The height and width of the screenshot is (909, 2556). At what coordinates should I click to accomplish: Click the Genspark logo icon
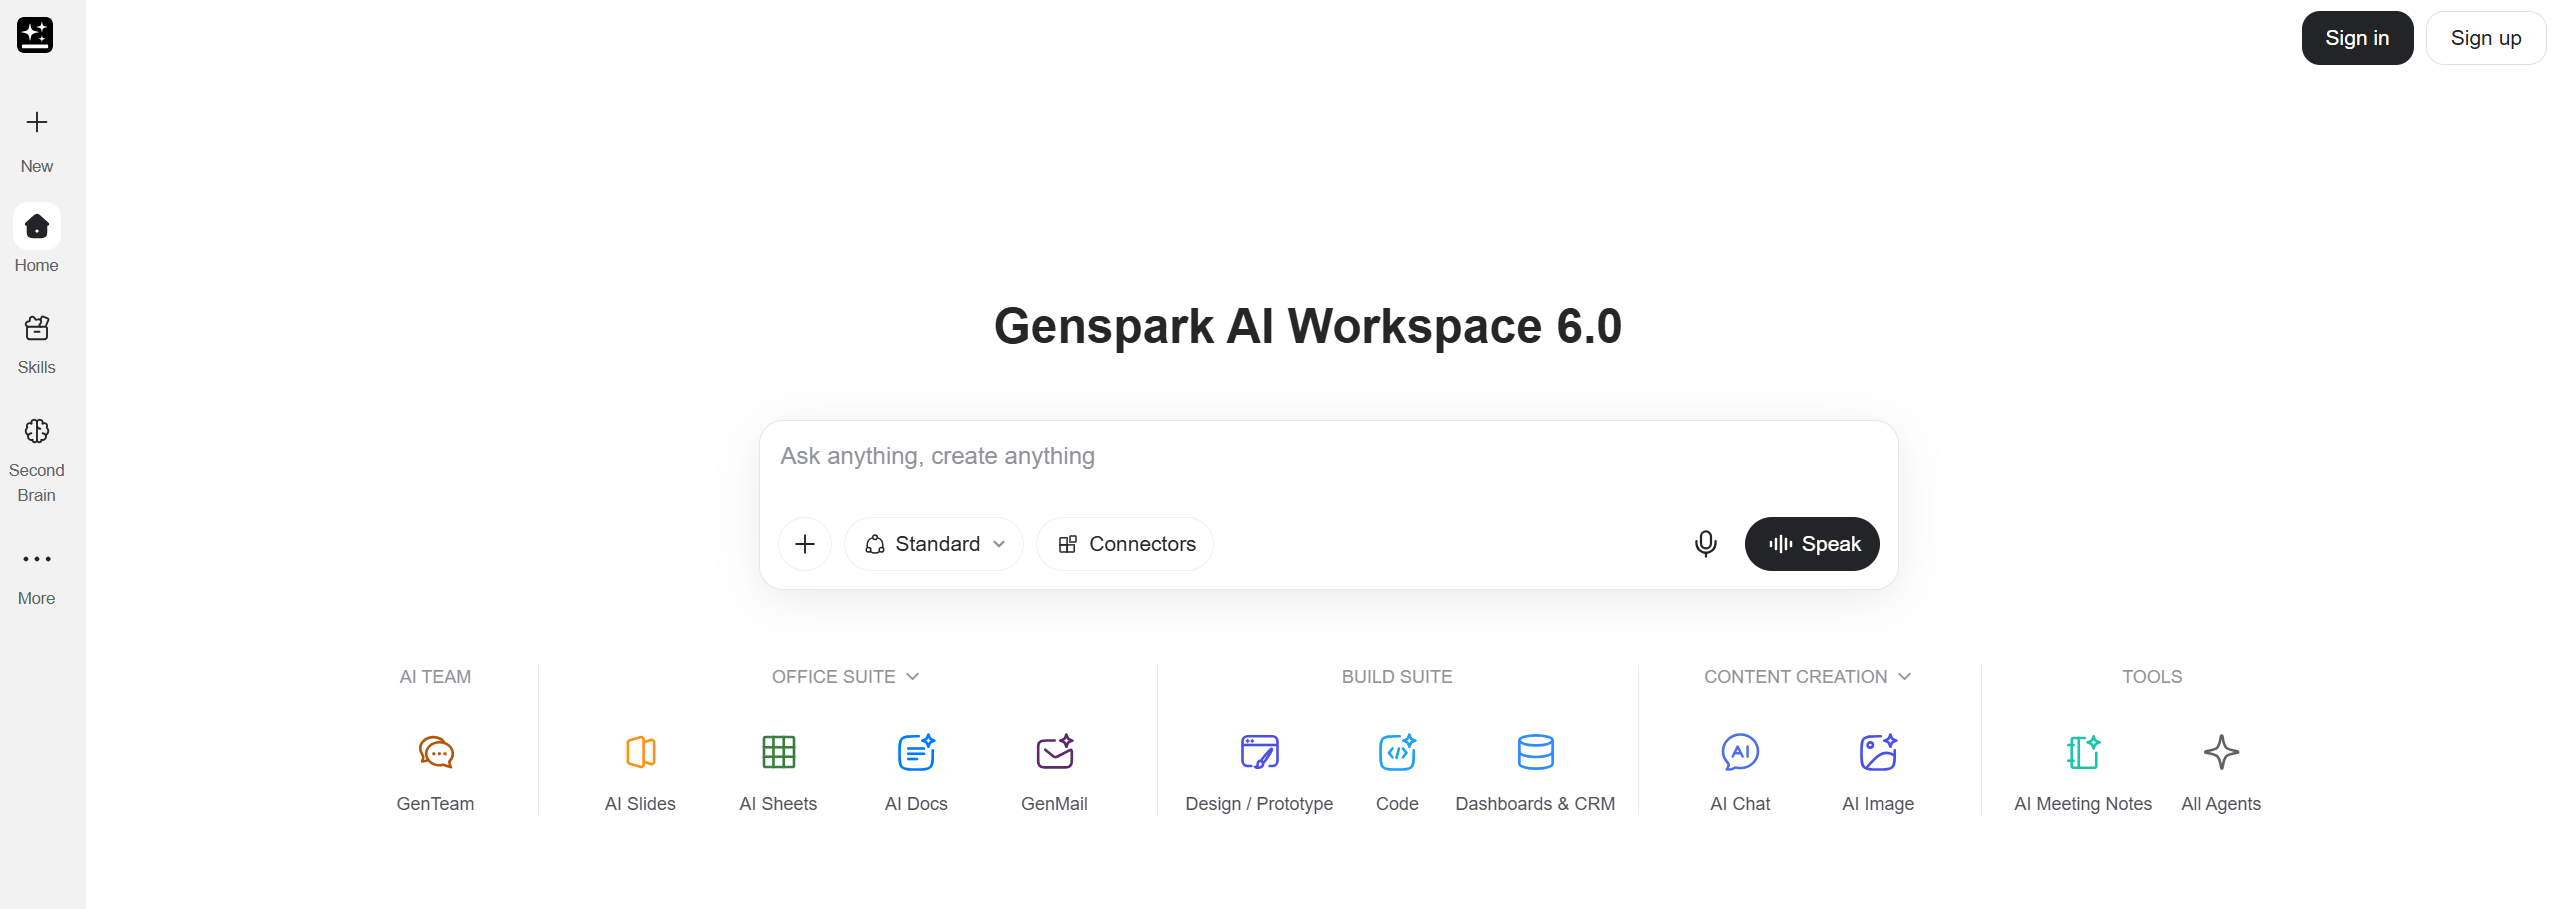(35, 35)
